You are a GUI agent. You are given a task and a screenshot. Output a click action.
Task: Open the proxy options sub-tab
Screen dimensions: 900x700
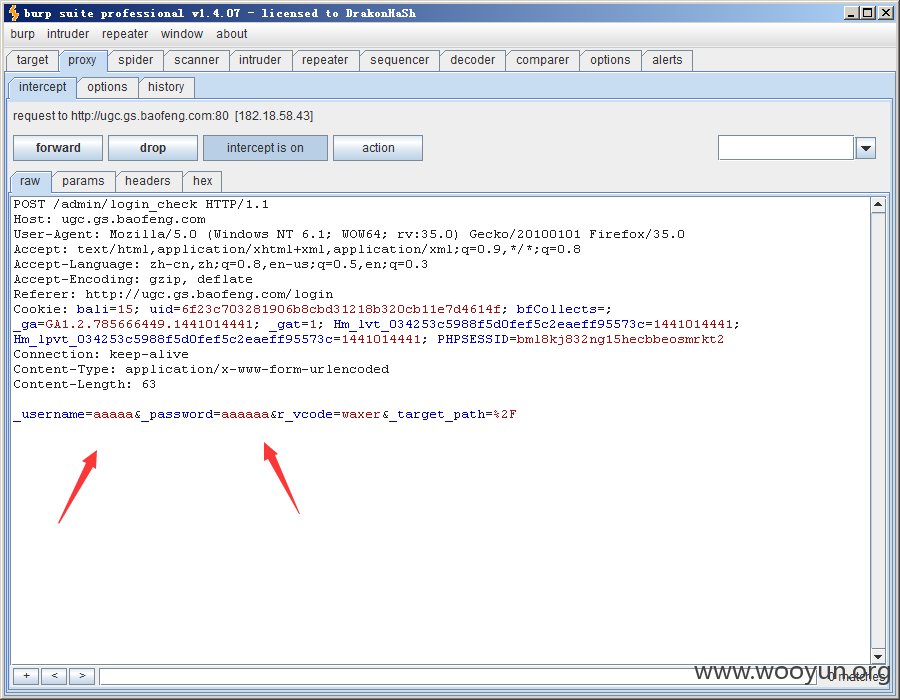[x=107, y=87]
